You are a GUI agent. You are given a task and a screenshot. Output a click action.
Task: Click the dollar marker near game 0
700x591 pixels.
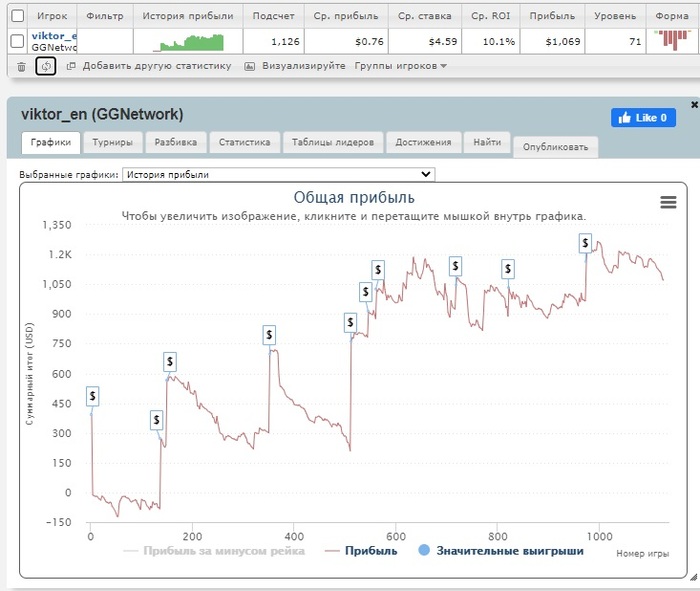[92, 396]
